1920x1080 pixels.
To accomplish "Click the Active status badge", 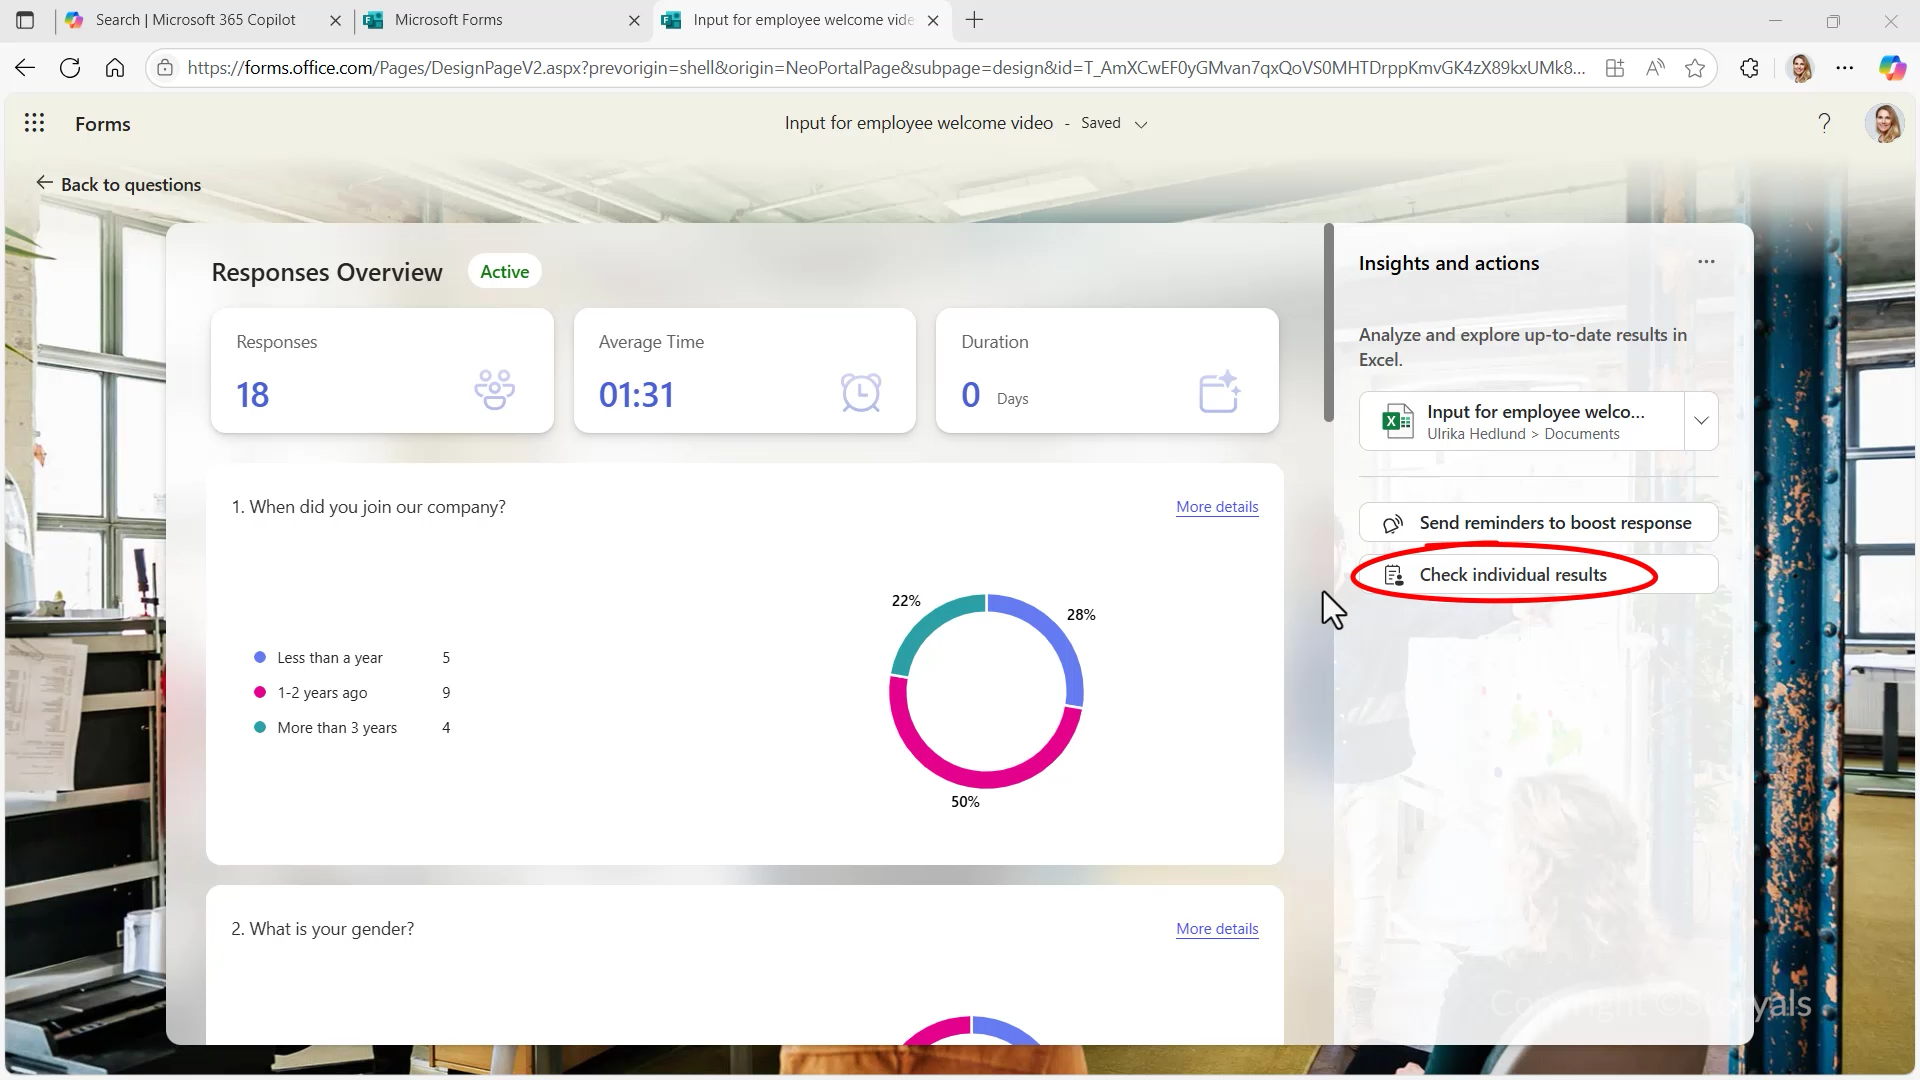I will tap(504, 272).
